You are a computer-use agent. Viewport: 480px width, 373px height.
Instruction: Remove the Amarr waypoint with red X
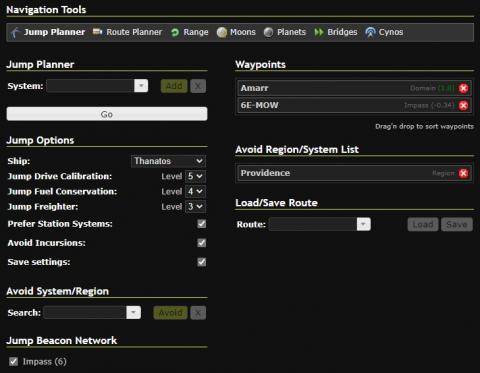[463, 88]
